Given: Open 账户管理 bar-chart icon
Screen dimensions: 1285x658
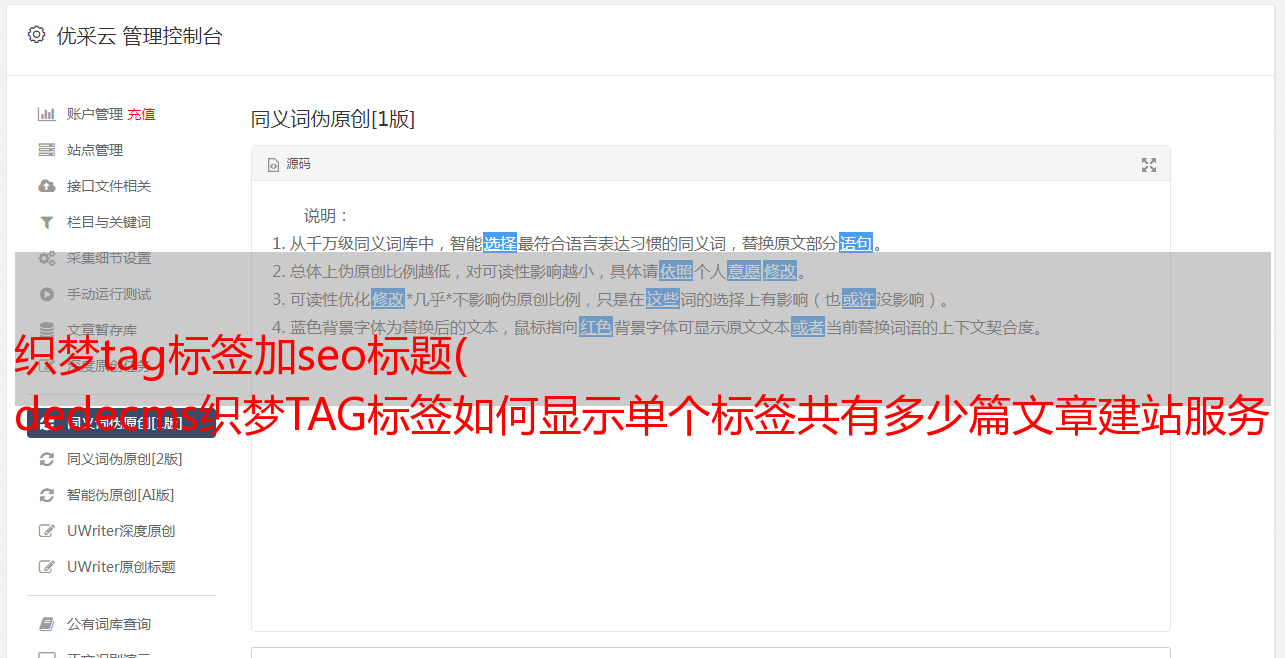Looking at the screenshot, I should click(x=46, y=114).
